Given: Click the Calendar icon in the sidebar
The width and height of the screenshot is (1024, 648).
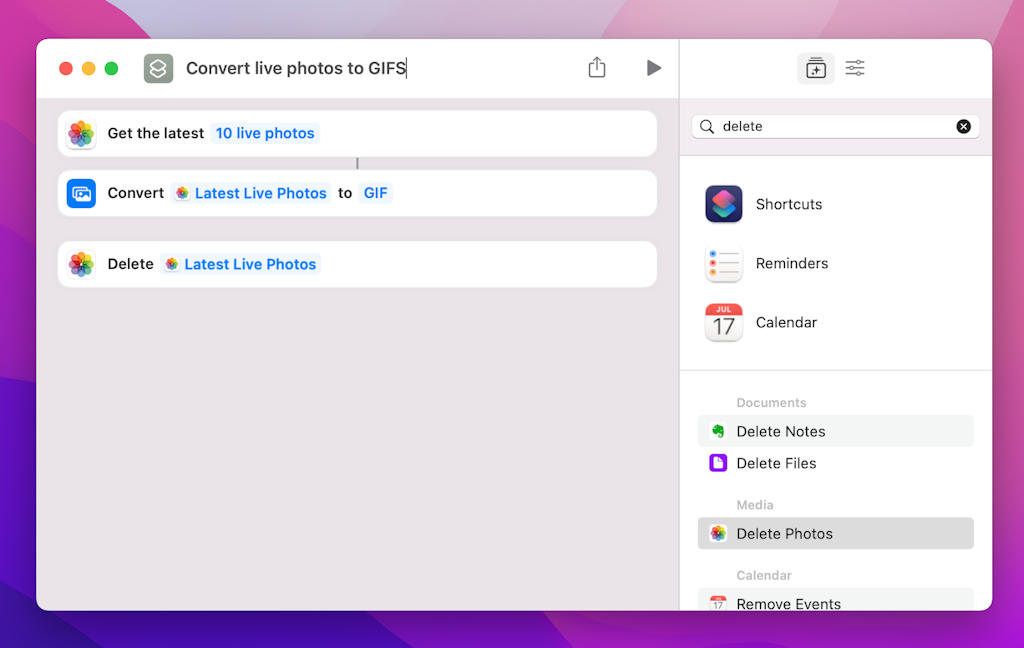Looking at the screenshot, I should 723,322.
